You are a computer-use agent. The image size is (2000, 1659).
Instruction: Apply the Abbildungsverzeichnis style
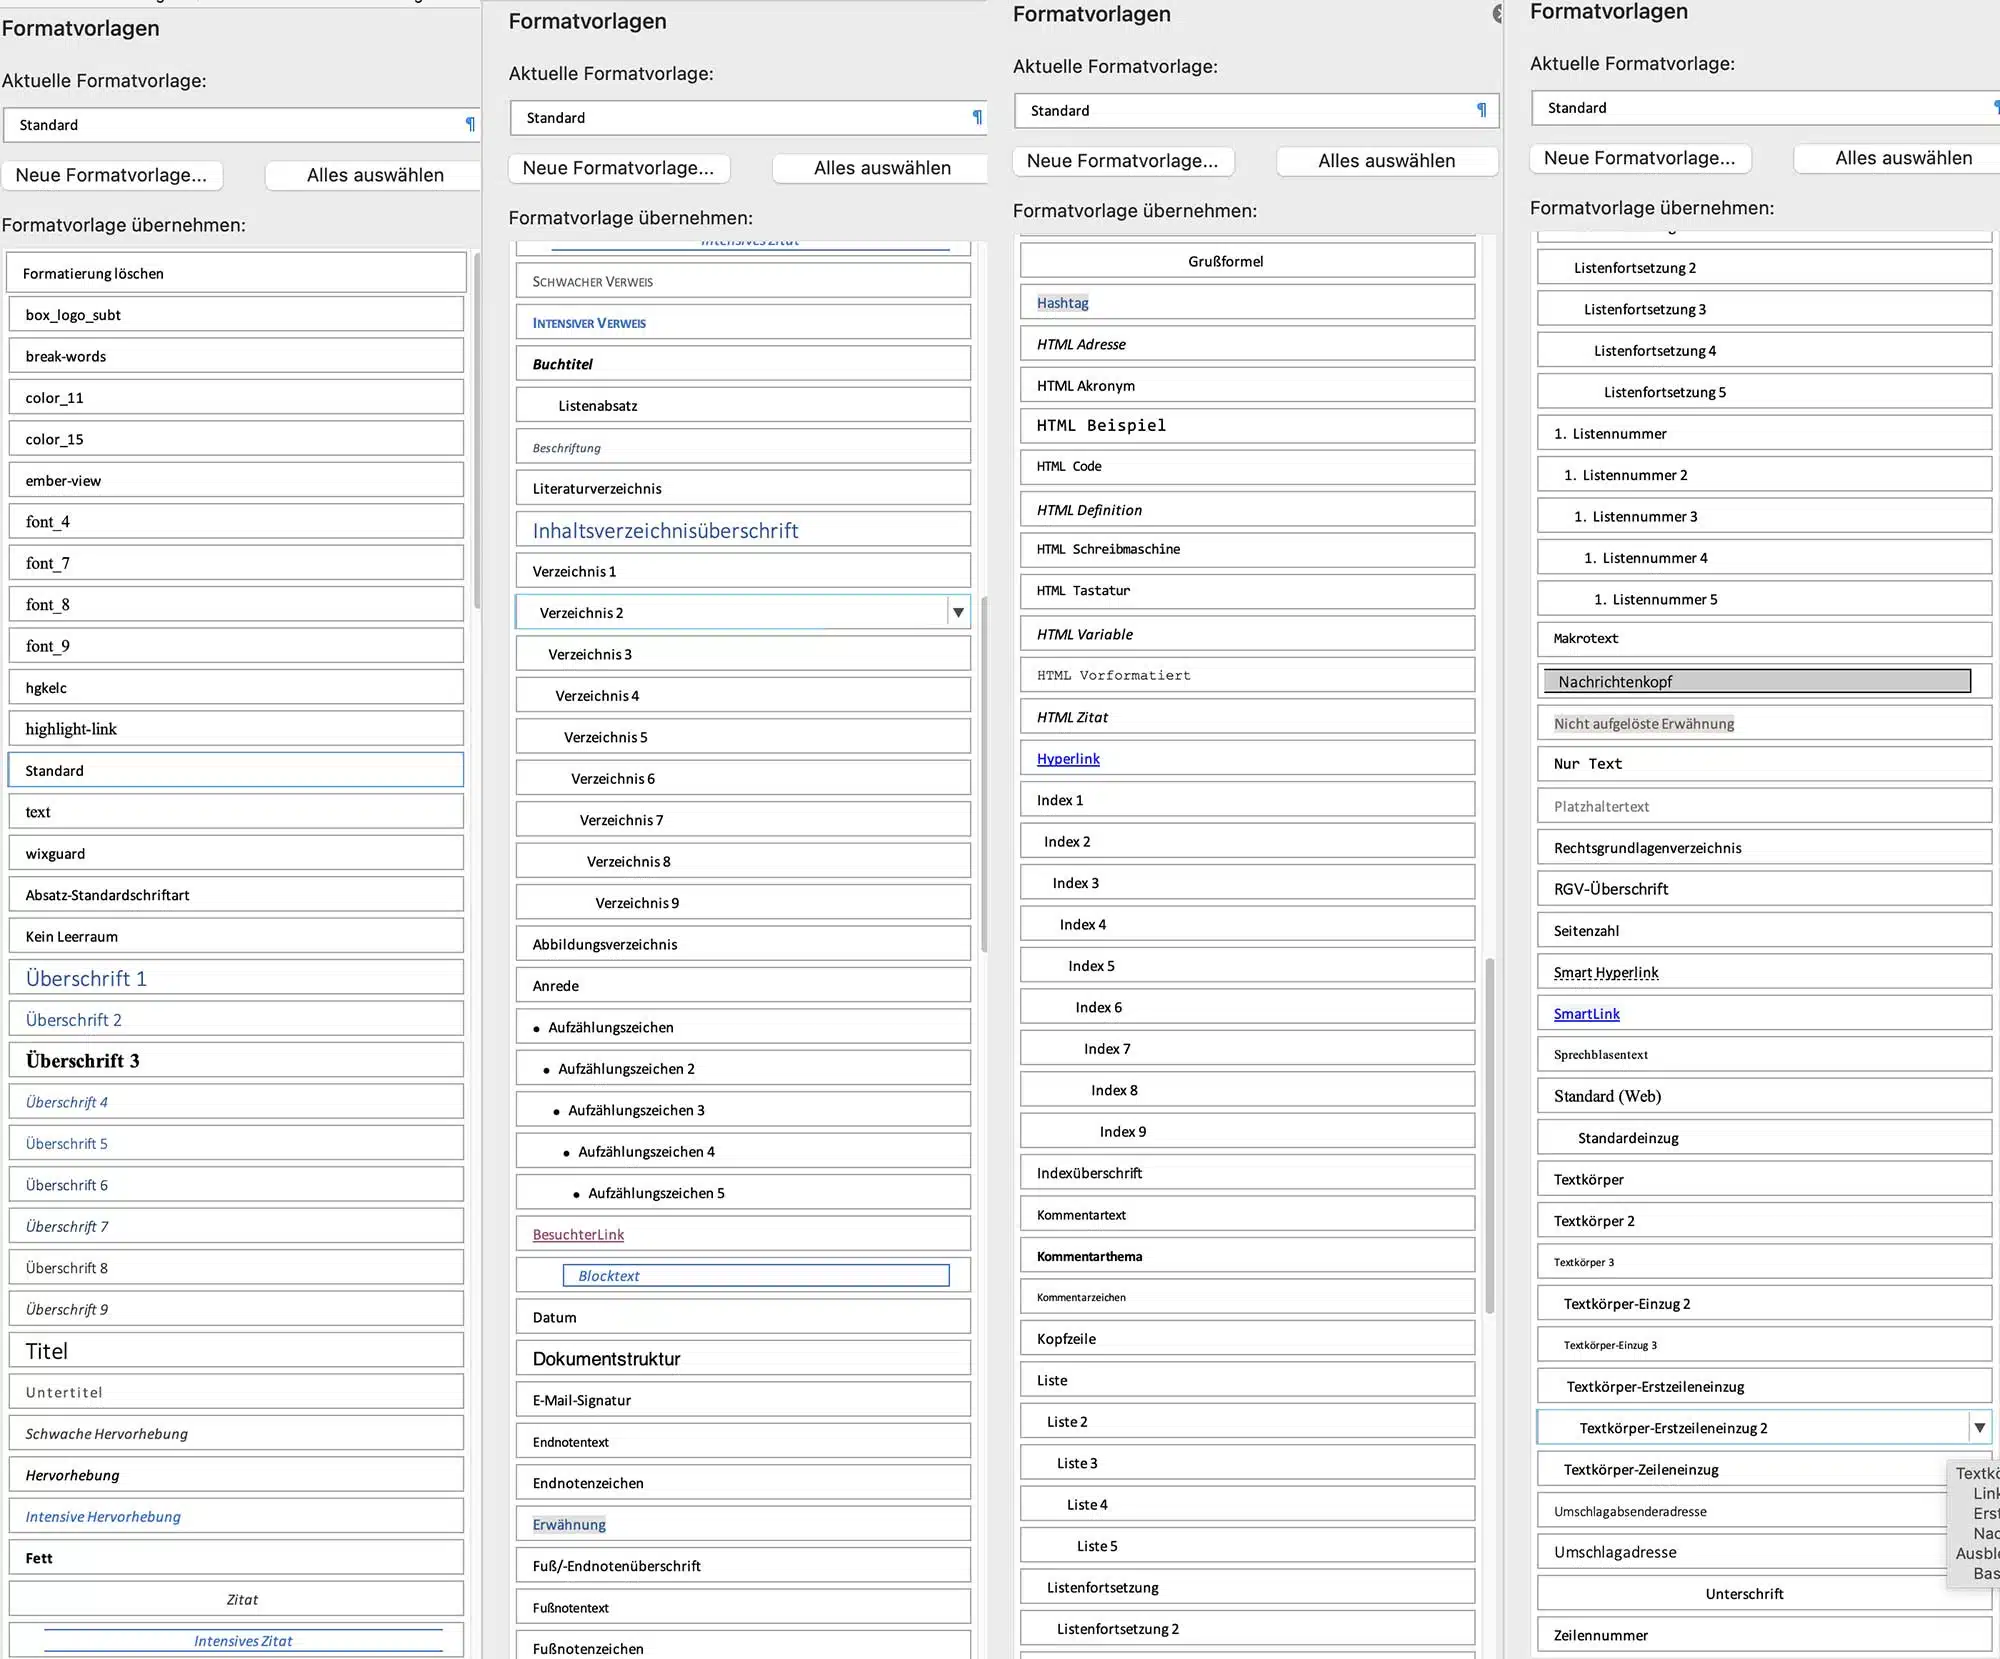(743, 944)
